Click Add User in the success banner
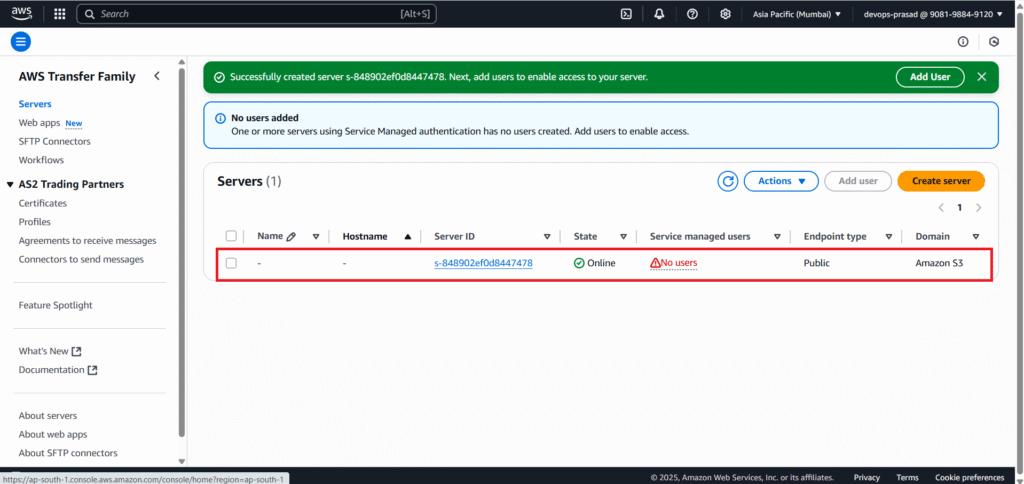Image resolution: width=1024 pixels, height=484 pixels. click(x=930, y=76)
